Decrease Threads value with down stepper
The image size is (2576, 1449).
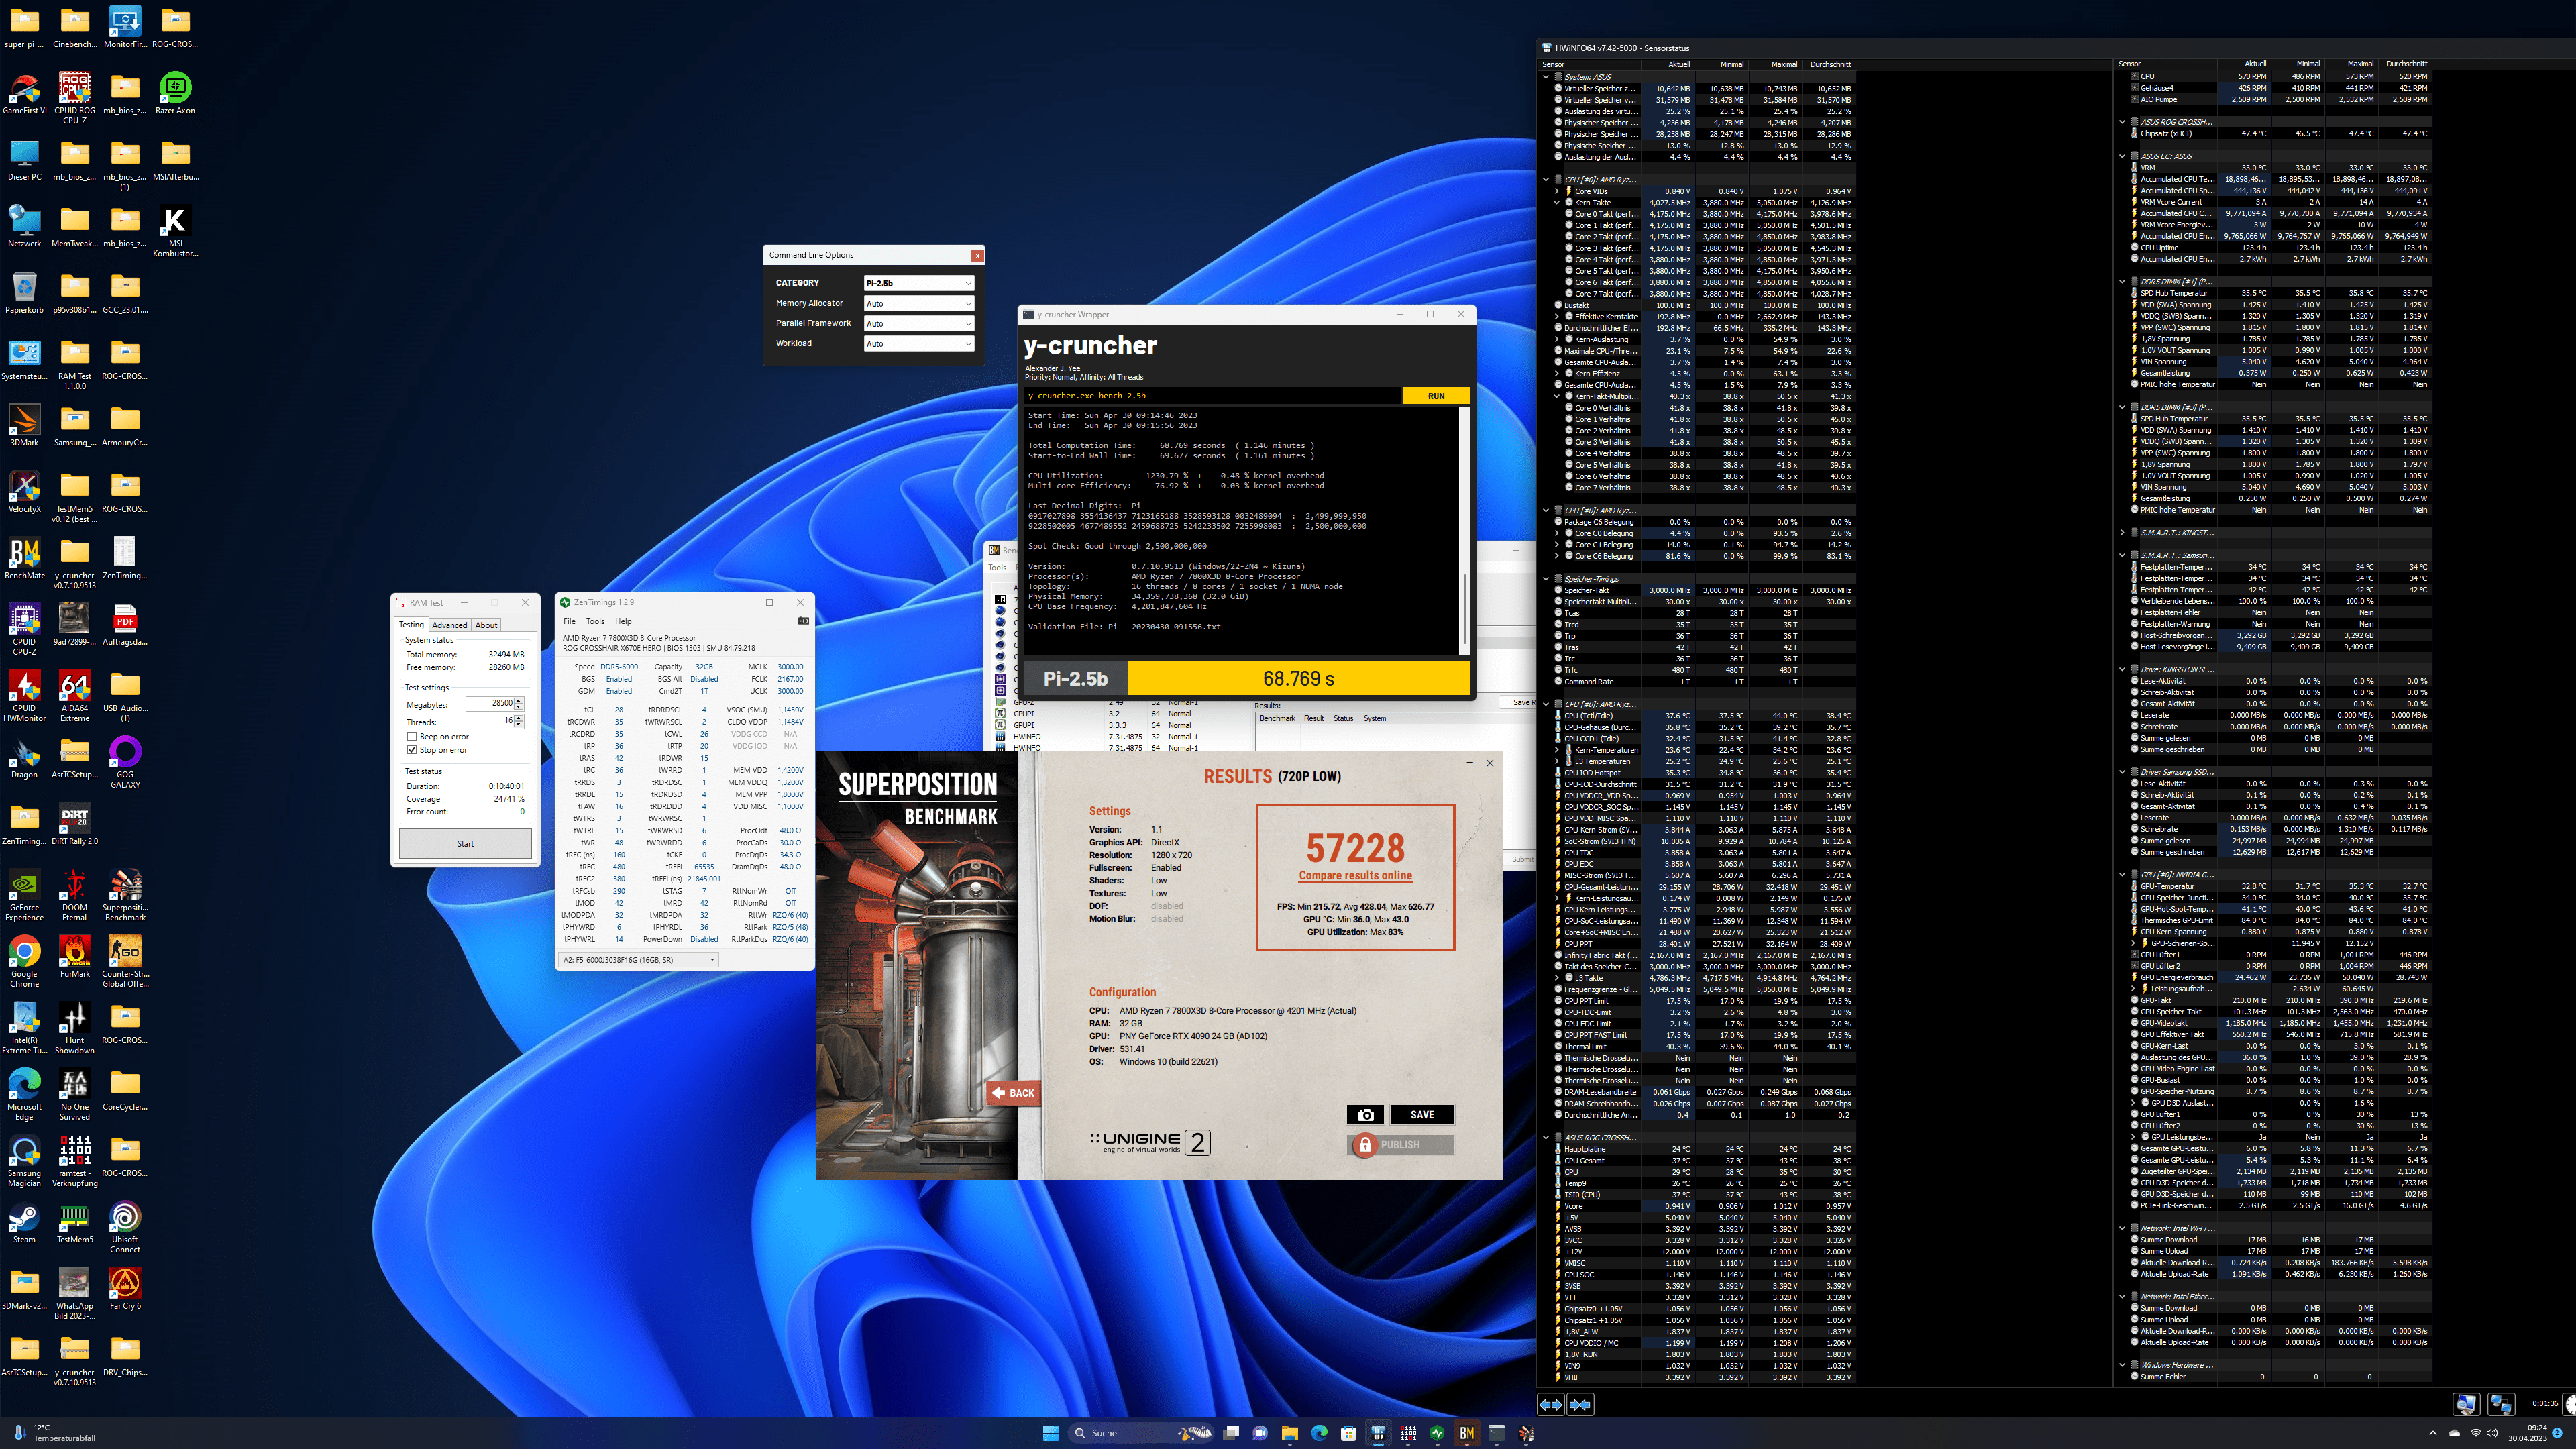[518, 724]
